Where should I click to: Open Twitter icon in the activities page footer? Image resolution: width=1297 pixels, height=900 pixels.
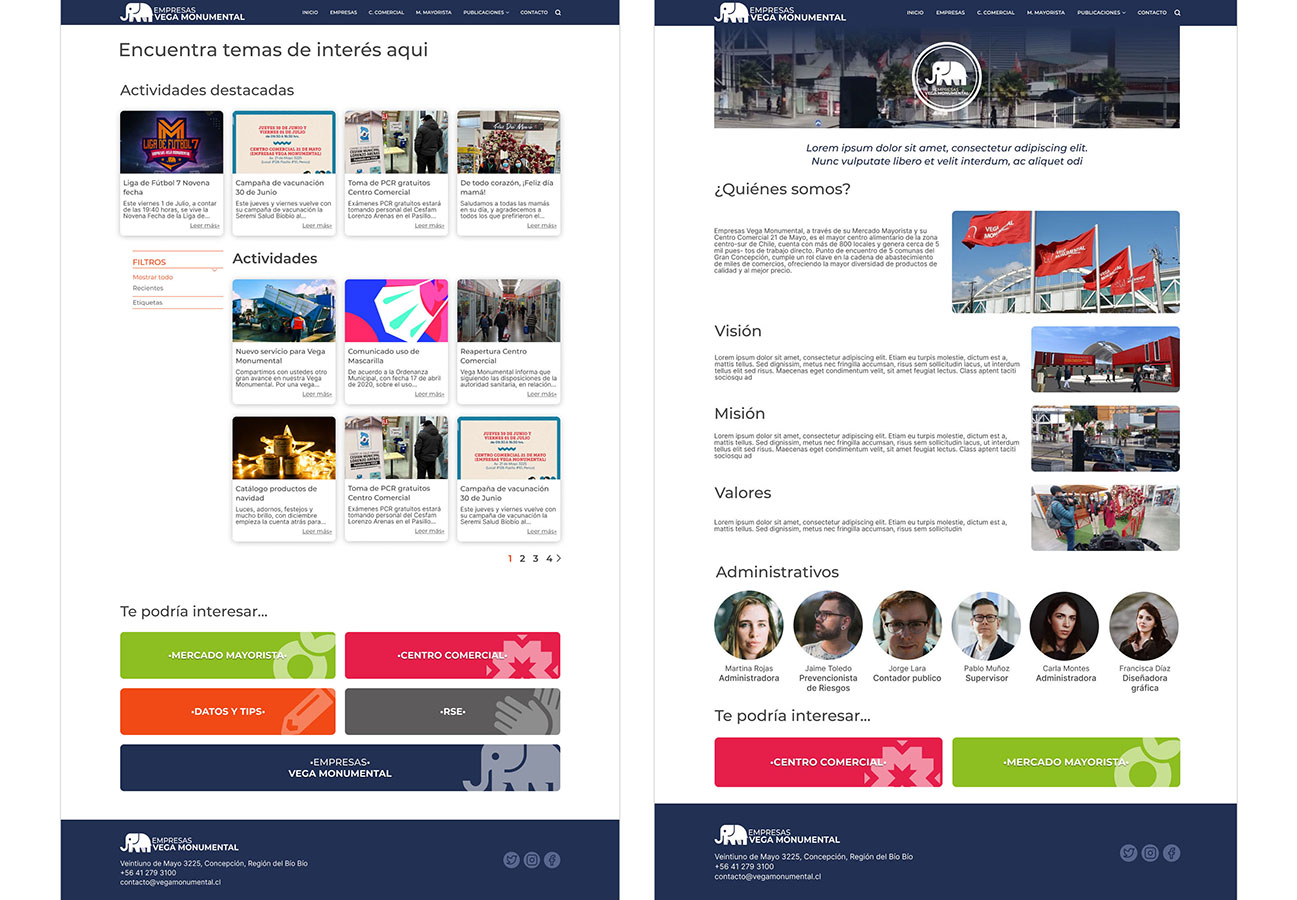tap(511, 860)
